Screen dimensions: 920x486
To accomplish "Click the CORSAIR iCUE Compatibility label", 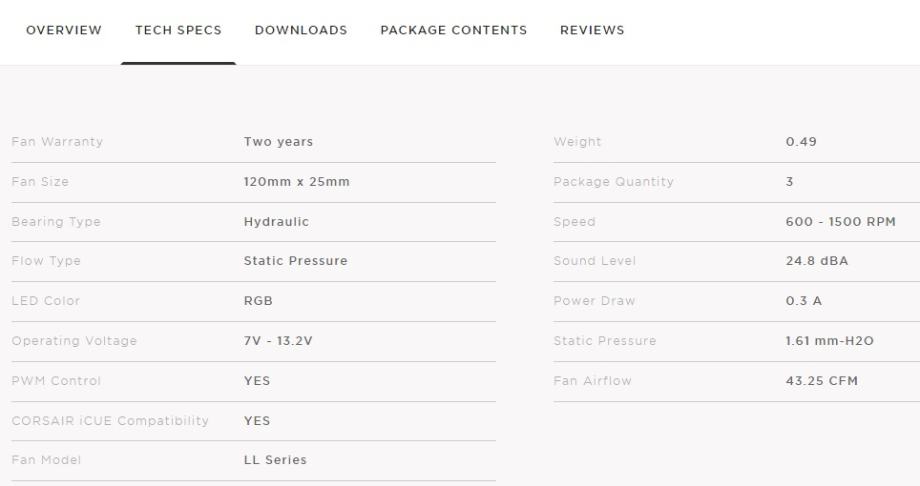I will 109,421.
